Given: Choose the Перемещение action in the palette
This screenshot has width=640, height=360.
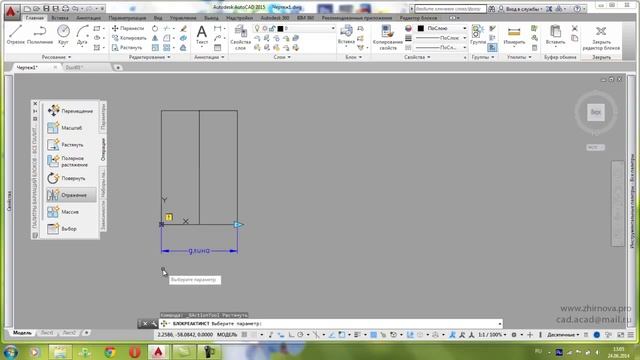Looking at the screenshot, I should (x=70, y=111).
